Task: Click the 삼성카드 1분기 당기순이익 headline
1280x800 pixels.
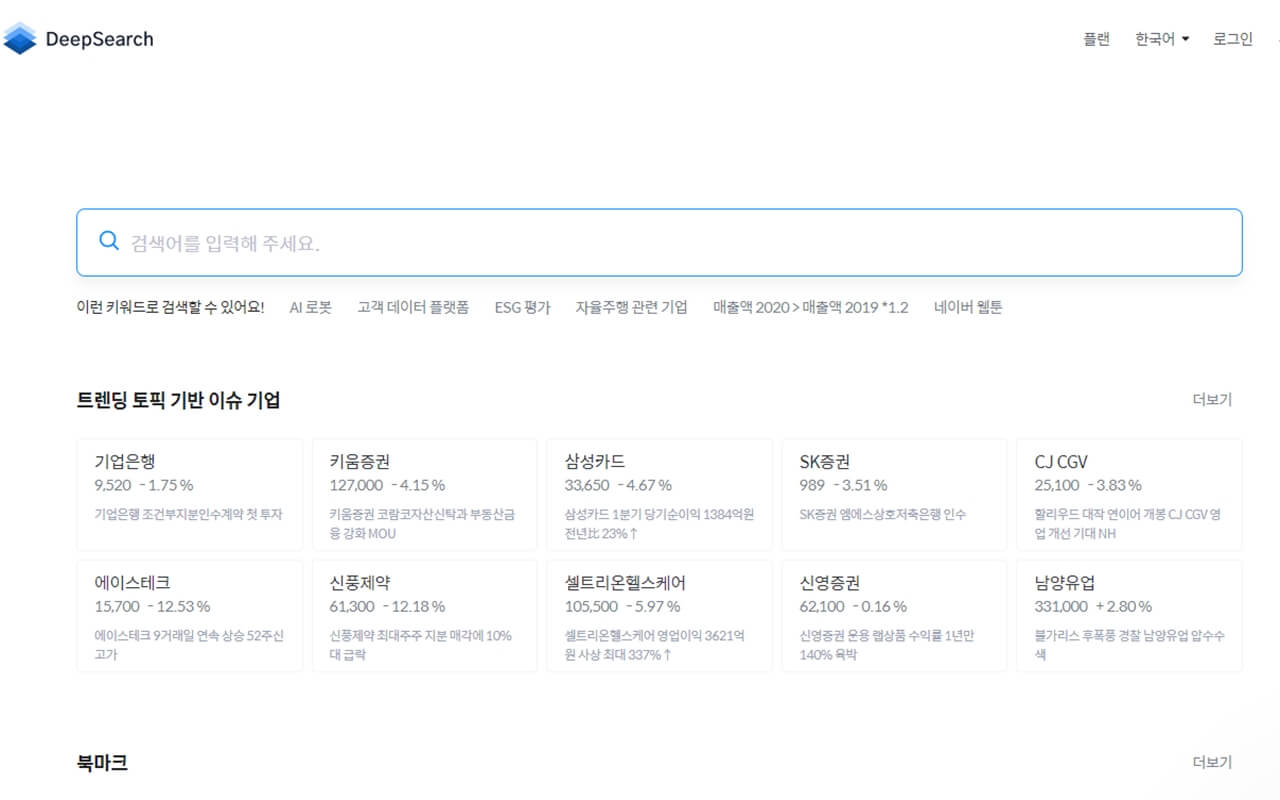Action: coord(659,524)
